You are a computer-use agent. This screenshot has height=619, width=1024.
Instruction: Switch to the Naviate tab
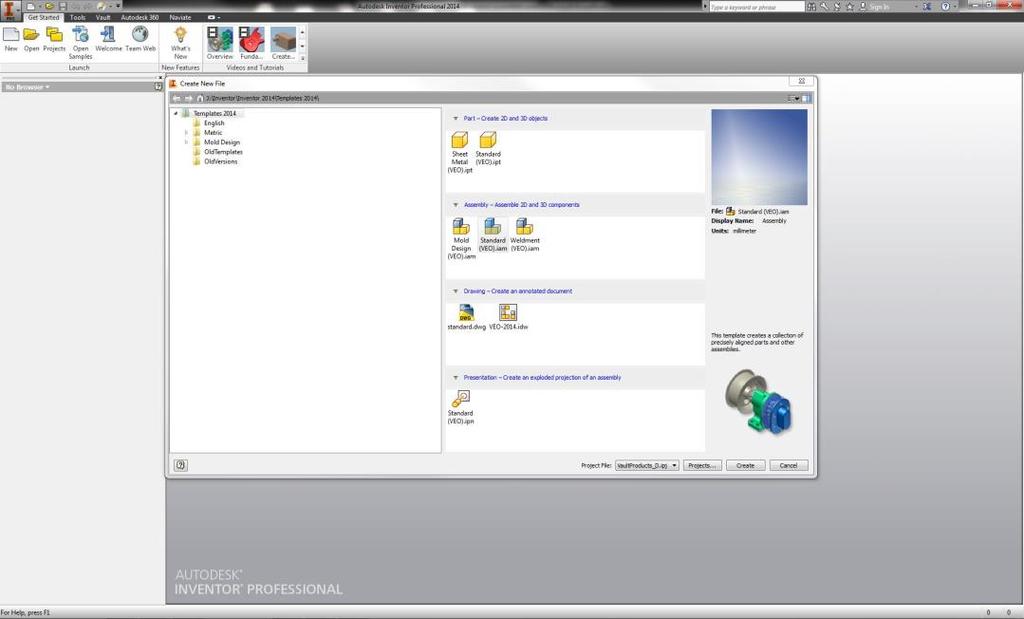[x=180, y=18]
